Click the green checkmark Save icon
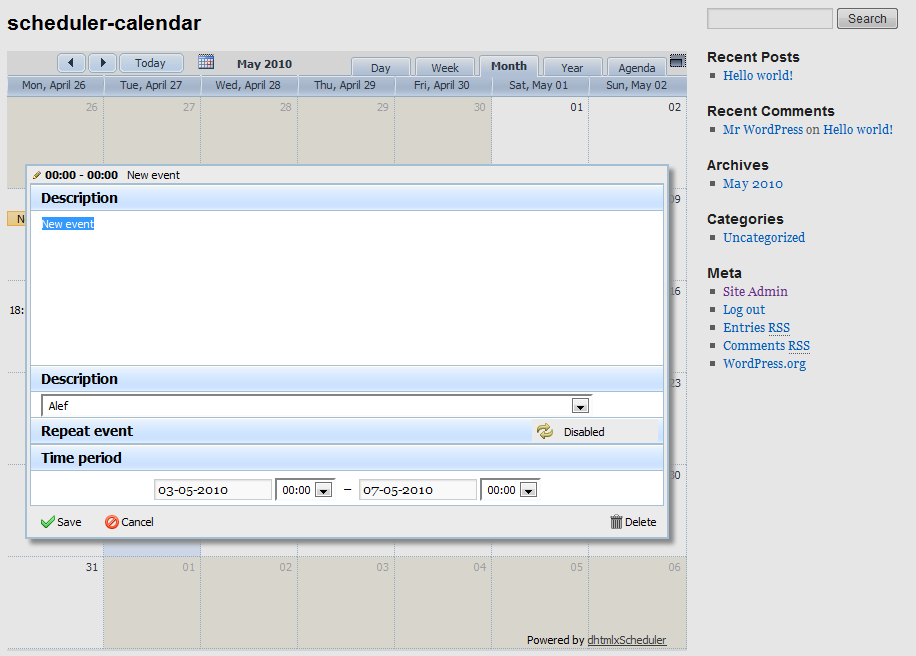Screen dimensions: 916x656 click(x=47, y=522)
